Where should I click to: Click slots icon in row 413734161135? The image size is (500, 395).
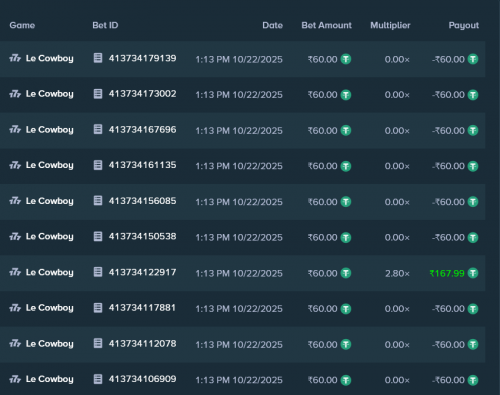point(15,166)
